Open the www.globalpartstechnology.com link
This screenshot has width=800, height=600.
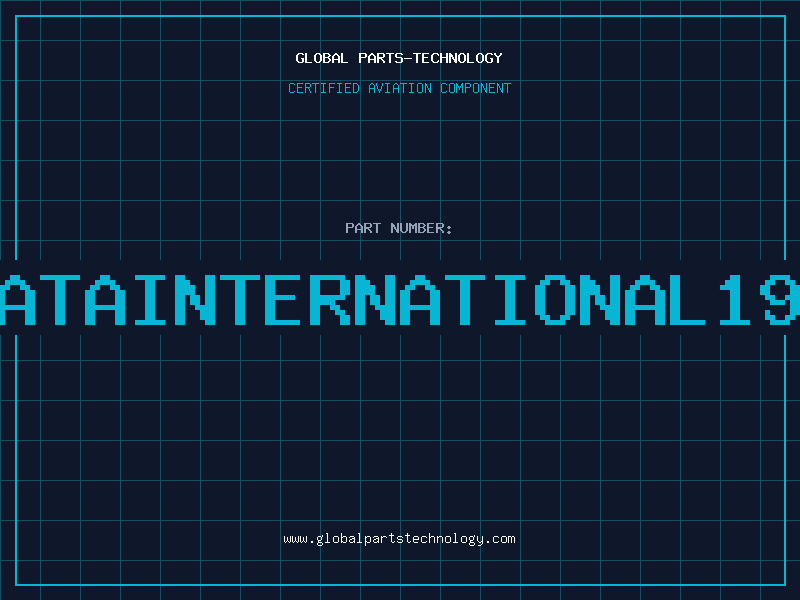[399, 539]
